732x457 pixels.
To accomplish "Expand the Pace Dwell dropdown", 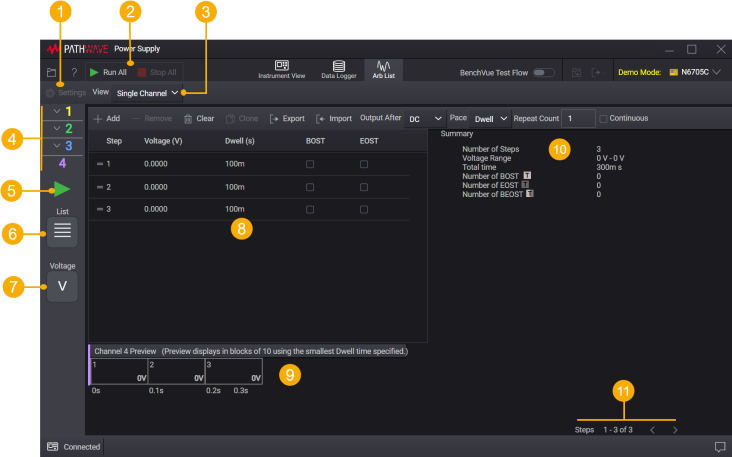I will pos(490,118).
